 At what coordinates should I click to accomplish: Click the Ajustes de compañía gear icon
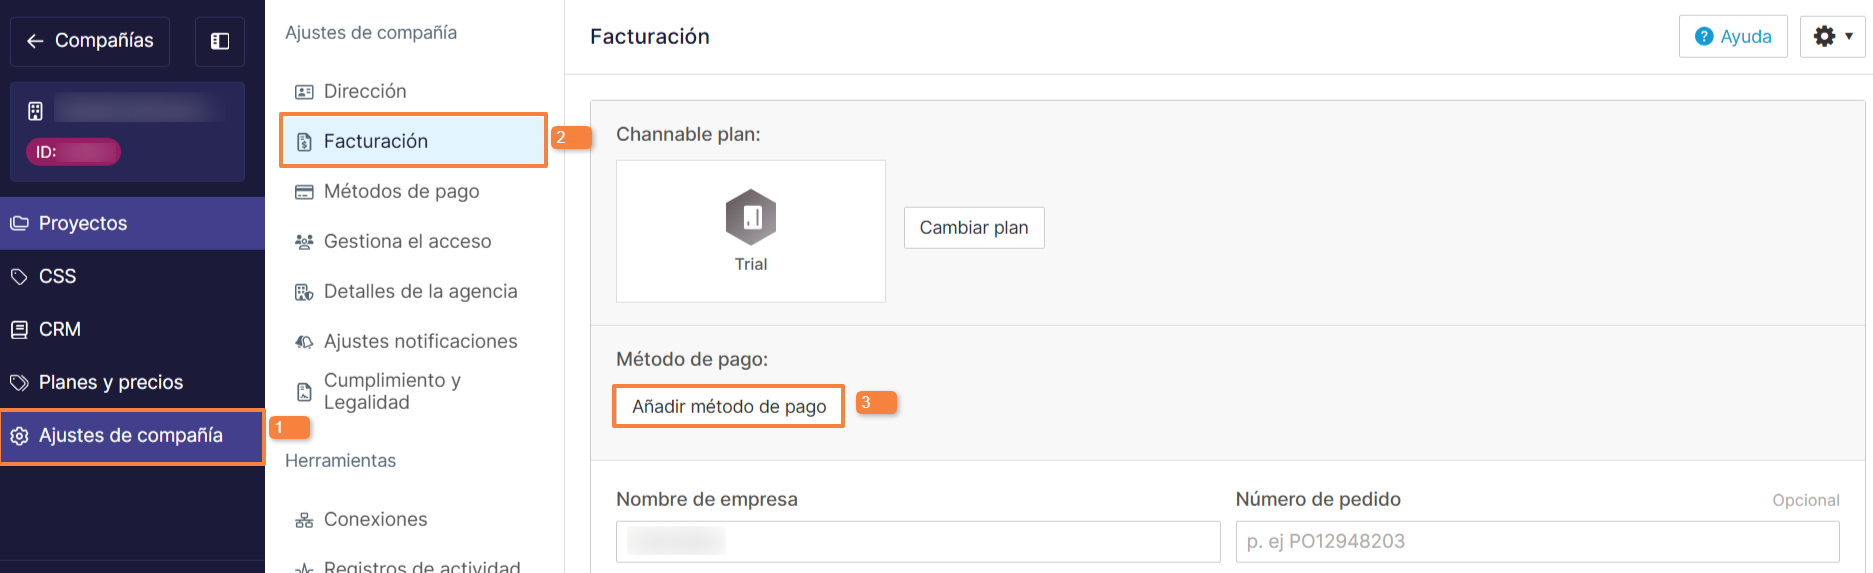point(19,436)
